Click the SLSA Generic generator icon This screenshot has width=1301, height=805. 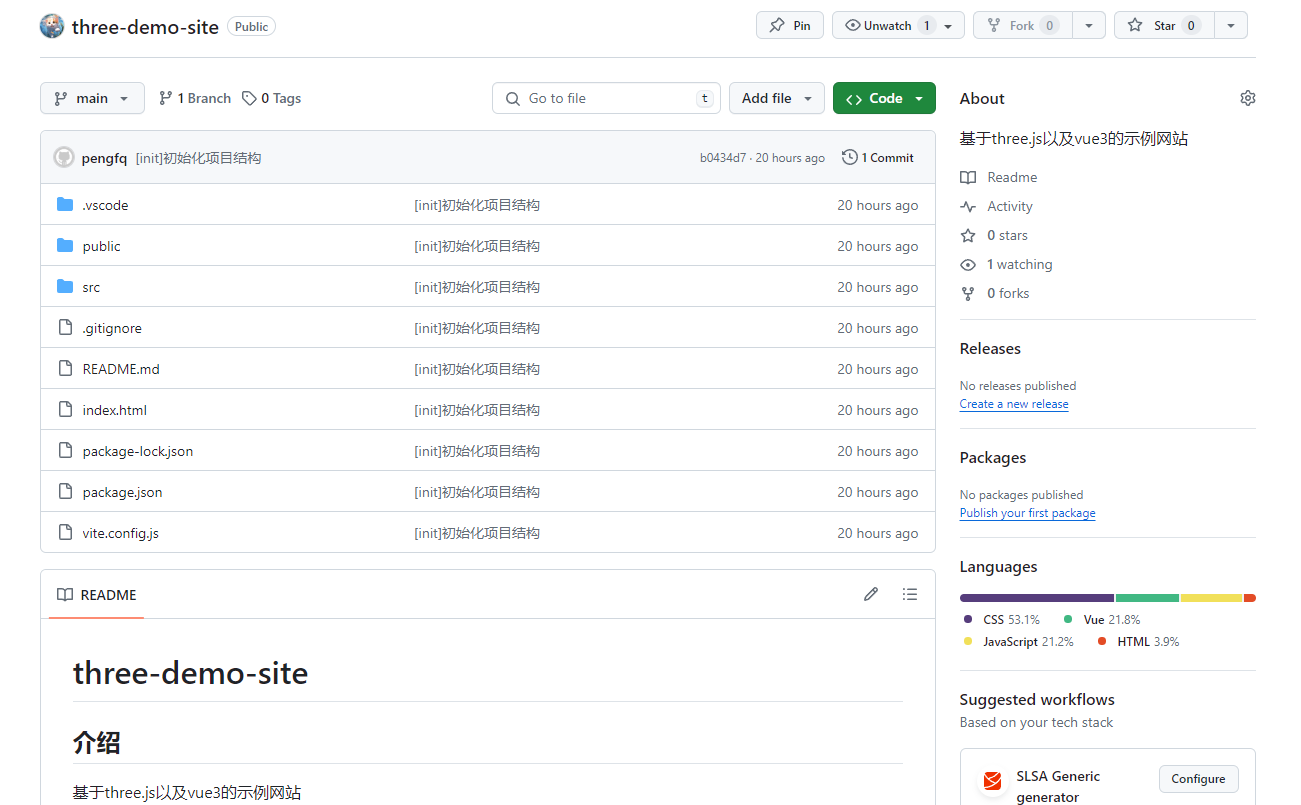(x=992, y=780)
